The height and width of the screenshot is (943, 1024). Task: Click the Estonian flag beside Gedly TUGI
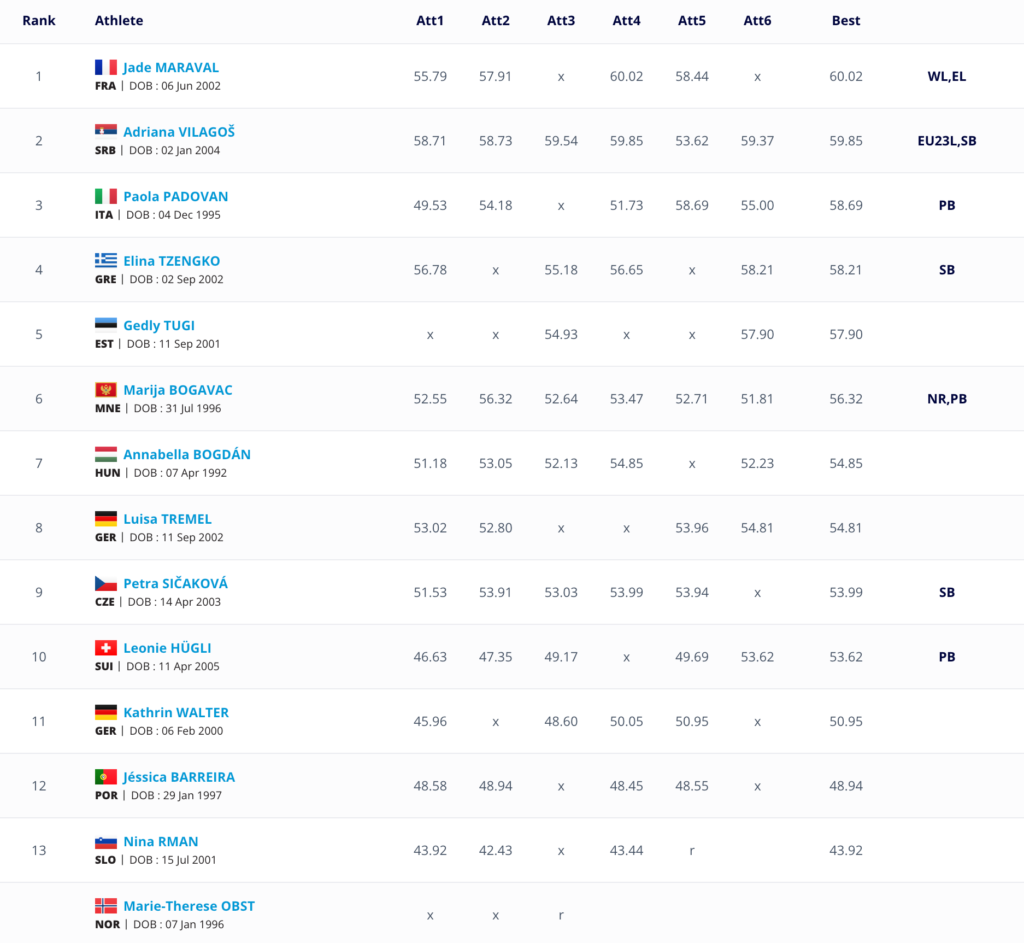[106, 325]
